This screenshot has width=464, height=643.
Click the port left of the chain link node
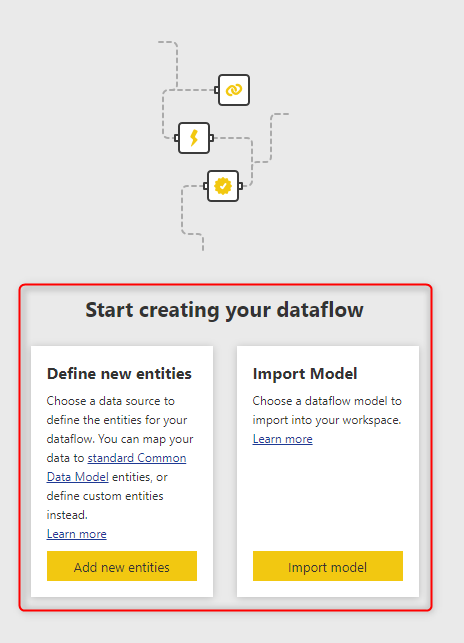(x=216, y=90)
